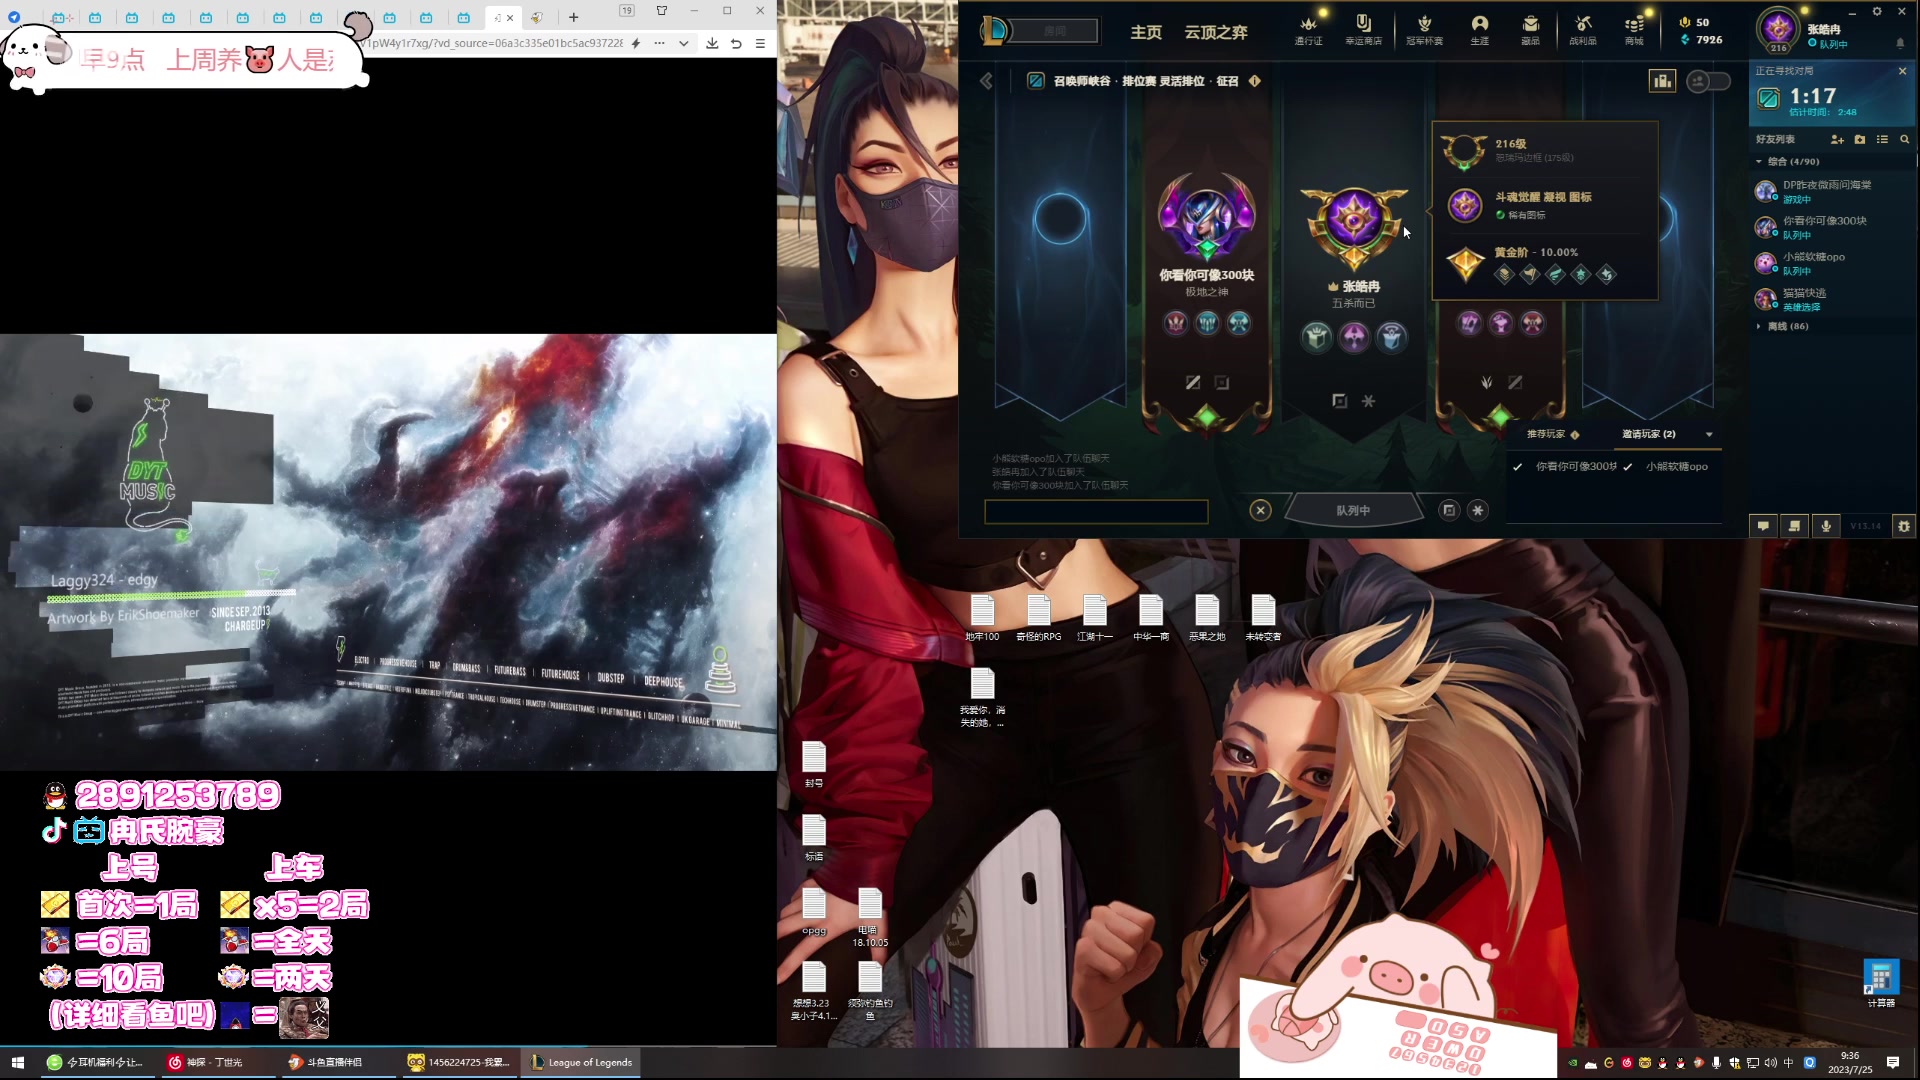
Task: Click browser download icon
Action: 712,43
